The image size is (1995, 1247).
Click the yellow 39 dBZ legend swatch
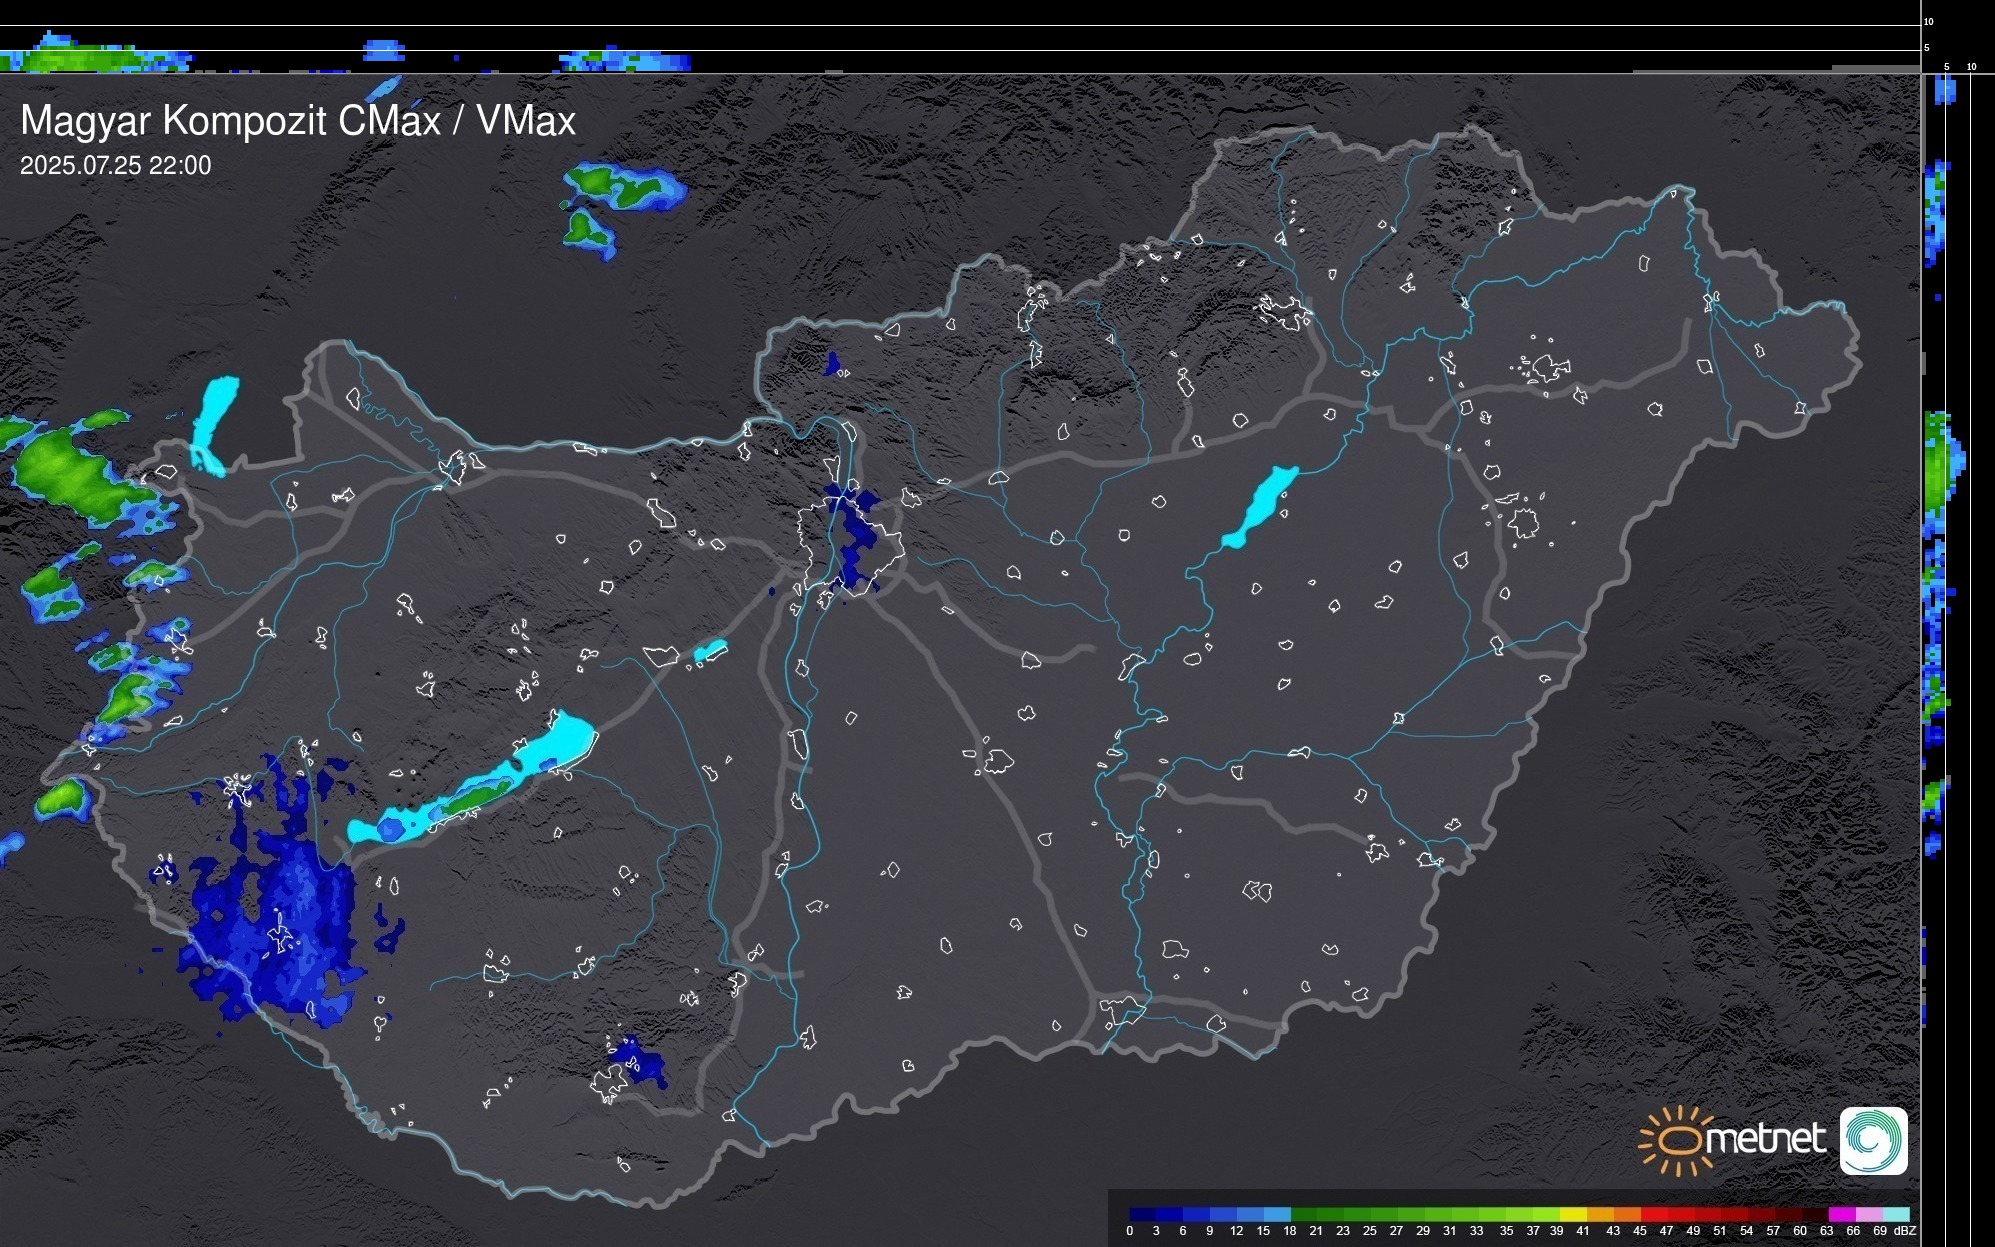pyautogui.click(x=1573, y=1214)
